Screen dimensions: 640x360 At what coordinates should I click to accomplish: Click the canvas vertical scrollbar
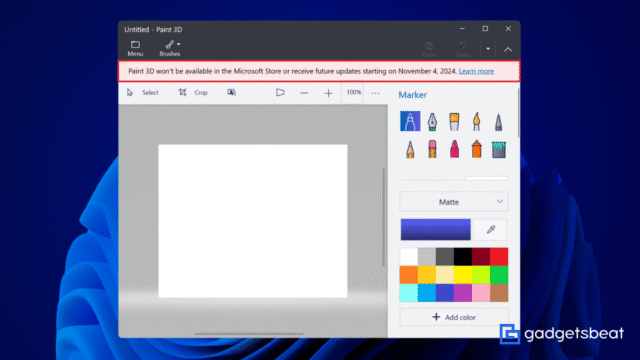(383, 218)
